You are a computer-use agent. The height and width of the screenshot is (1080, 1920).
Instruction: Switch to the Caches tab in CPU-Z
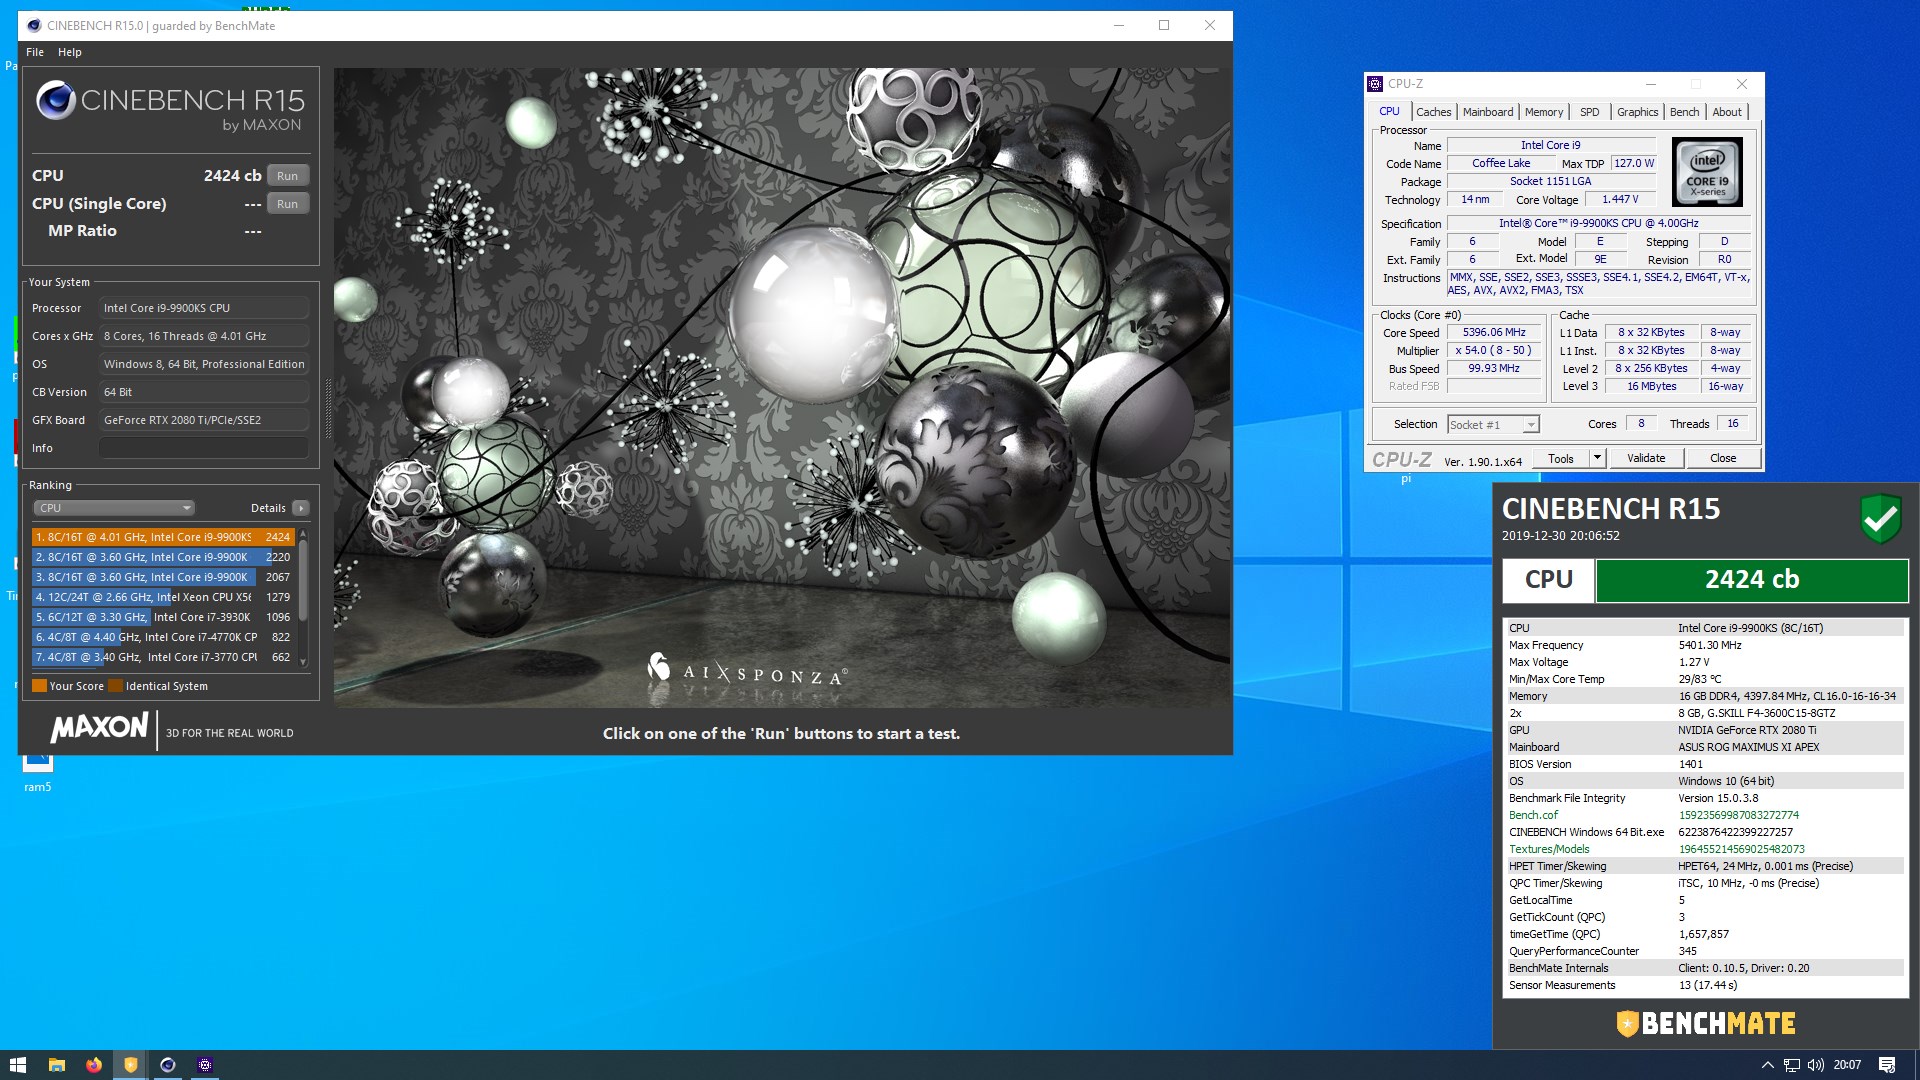coord(1433,112)
